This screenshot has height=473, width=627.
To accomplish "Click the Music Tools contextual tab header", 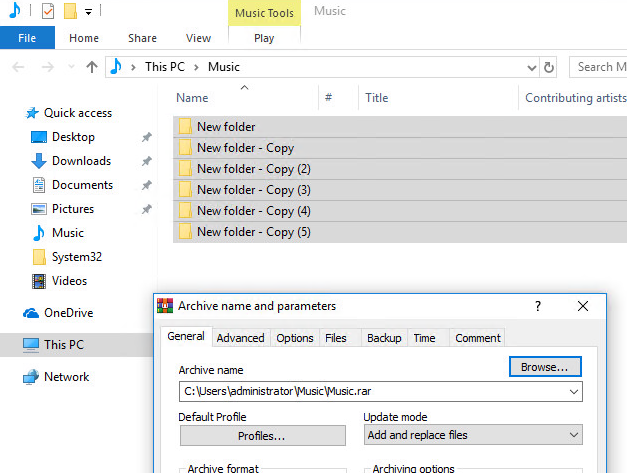I will click(x=264, y=13).
